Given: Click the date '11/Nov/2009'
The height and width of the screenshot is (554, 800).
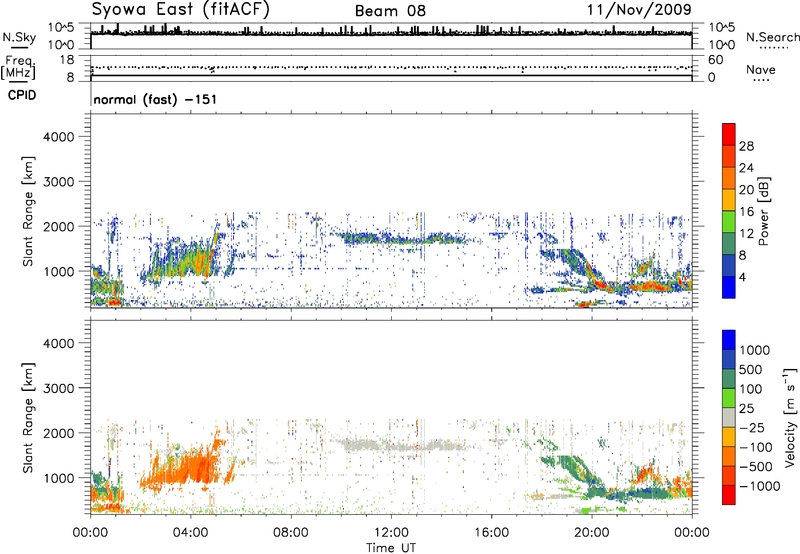Looking at the screenshot, I should coord(639,9).
